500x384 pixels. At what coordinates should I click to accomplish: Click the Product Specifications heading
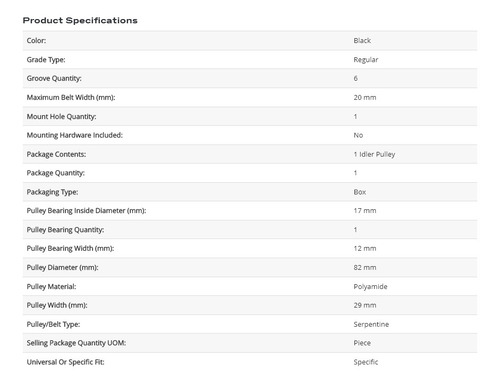(x=80, y=20)
